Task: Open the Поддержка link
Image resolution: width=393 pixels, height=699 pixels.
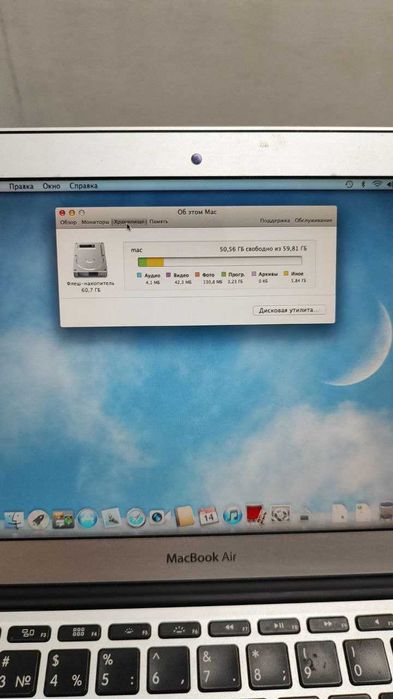Action: click(275, 220)
